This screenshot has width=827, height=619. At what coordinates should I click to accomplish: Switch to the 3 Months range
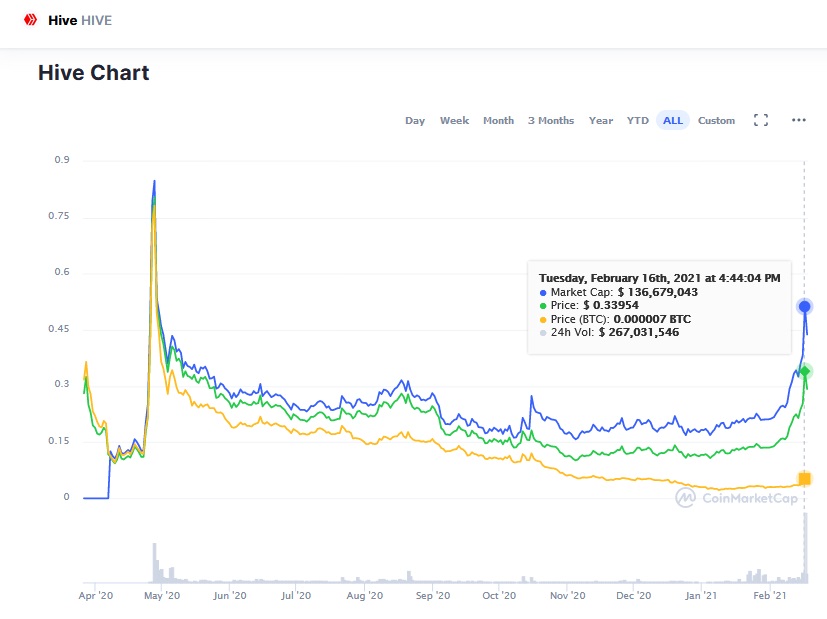551,120
